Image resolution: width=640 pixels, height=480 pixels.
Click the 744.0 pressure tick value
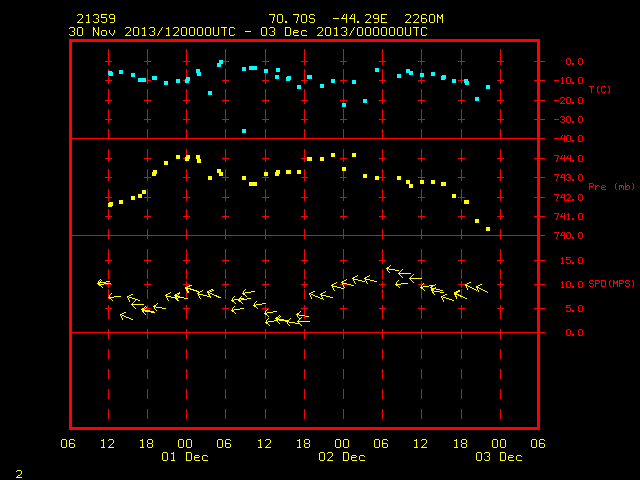coord(569,158)
